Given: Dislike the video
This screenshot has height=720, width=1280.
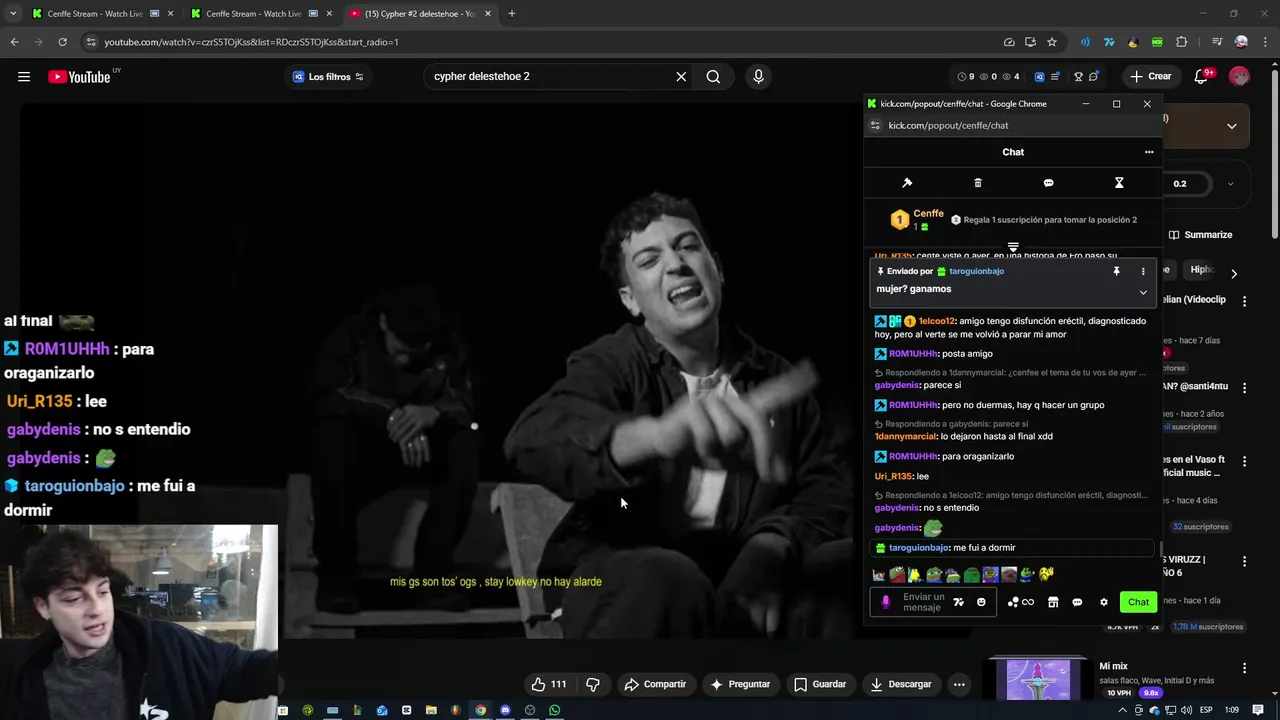Looking at the screenshot, I should point(593,684).
